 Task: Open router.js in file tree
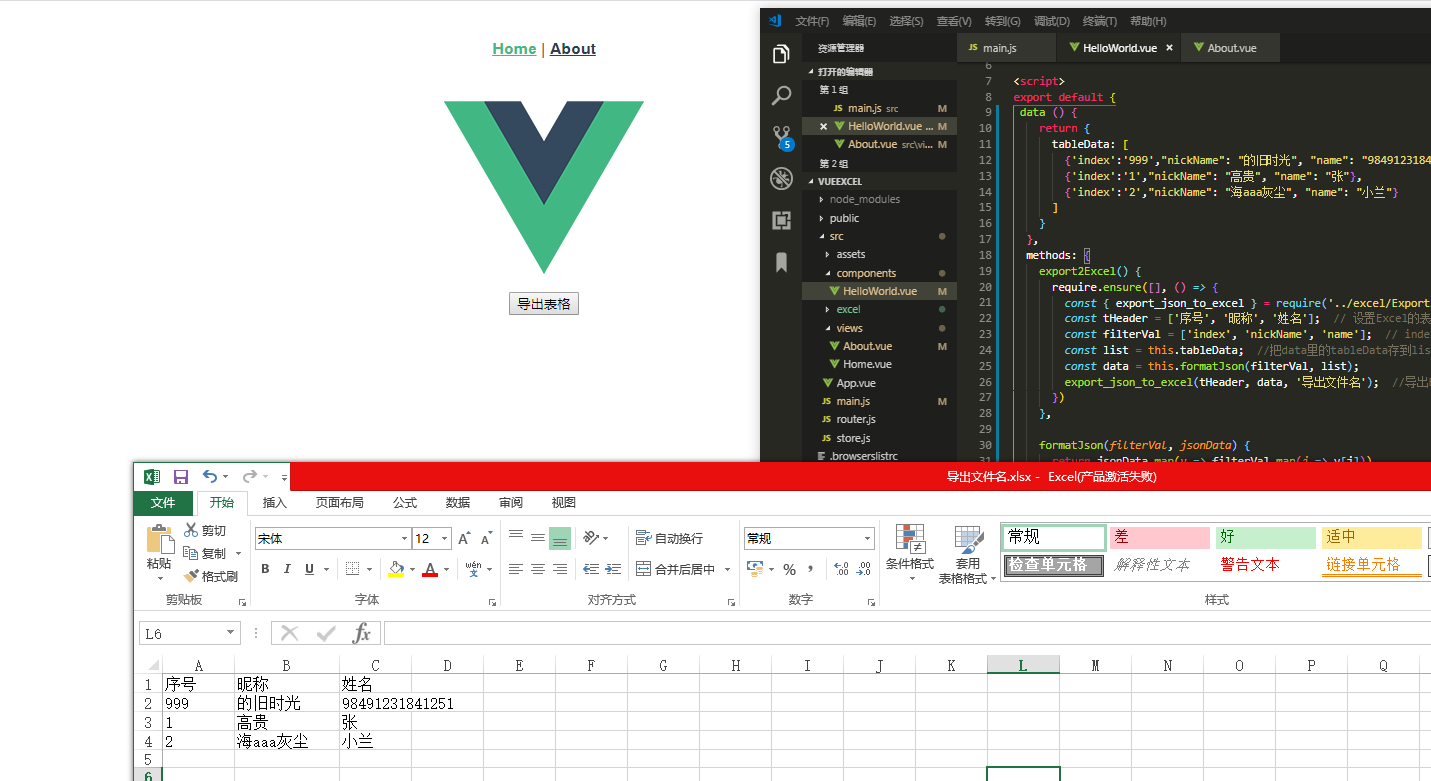(856, 419)
